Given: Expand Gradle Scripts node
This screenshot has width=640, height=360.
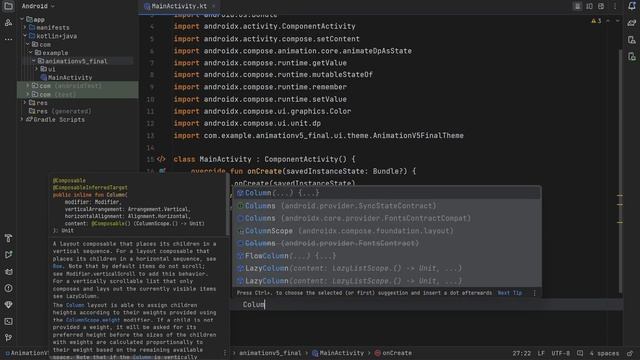Looking at the screenshot, I should (x=22, y=120).
